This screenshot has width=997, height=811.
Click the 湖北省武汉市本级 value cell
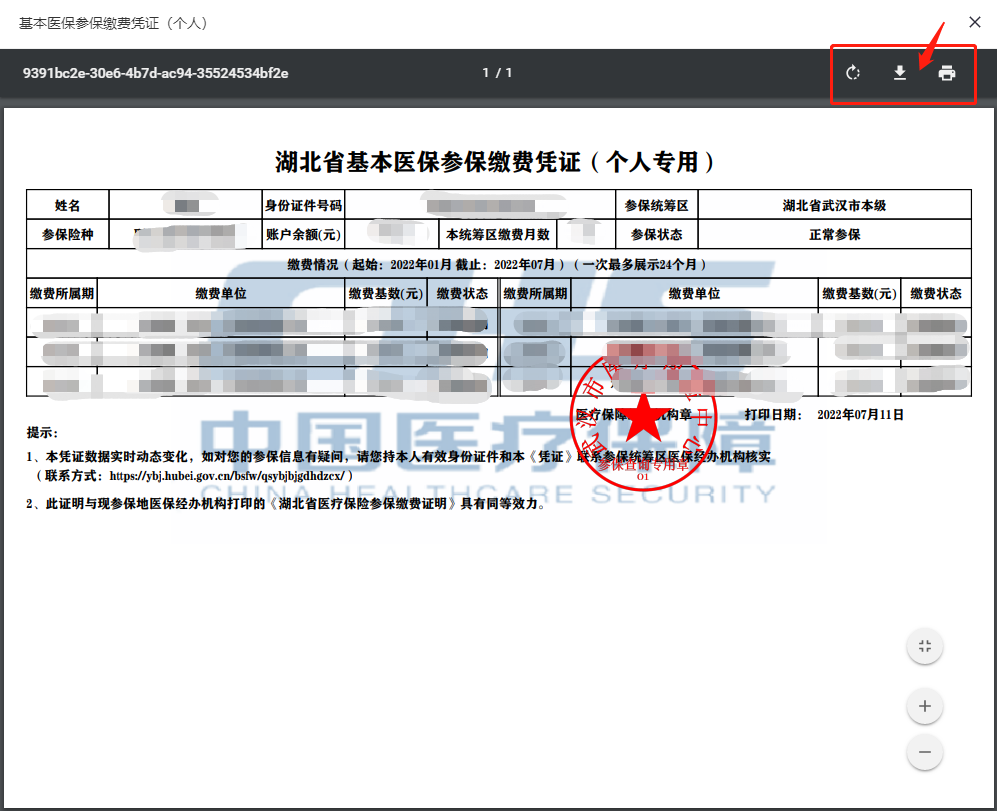[x=834, y=205]
